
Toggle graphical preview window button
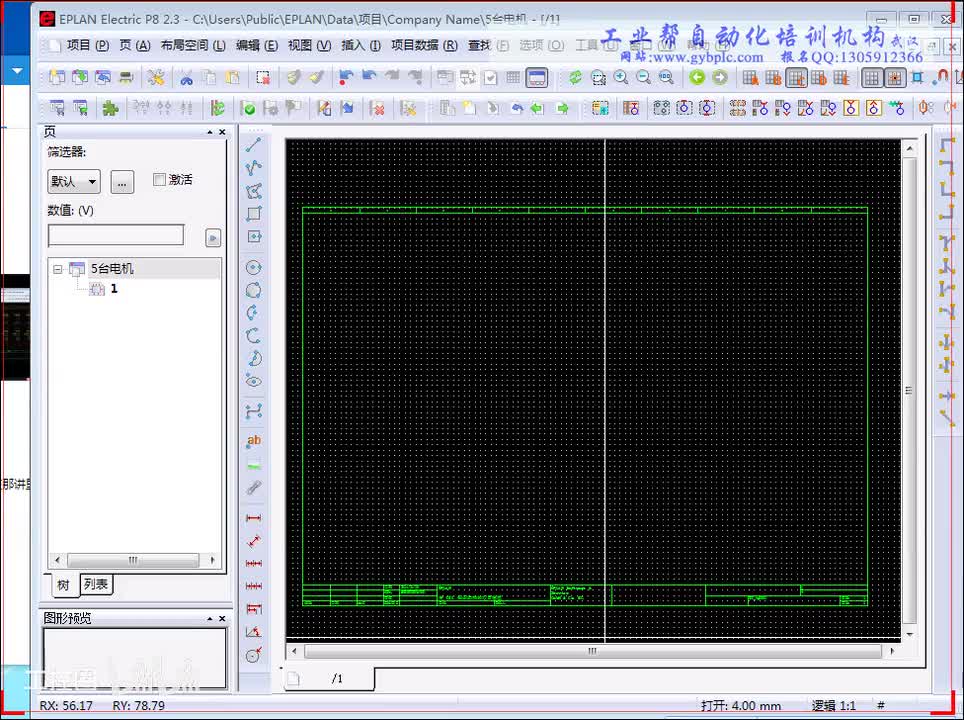coord(537,78)
